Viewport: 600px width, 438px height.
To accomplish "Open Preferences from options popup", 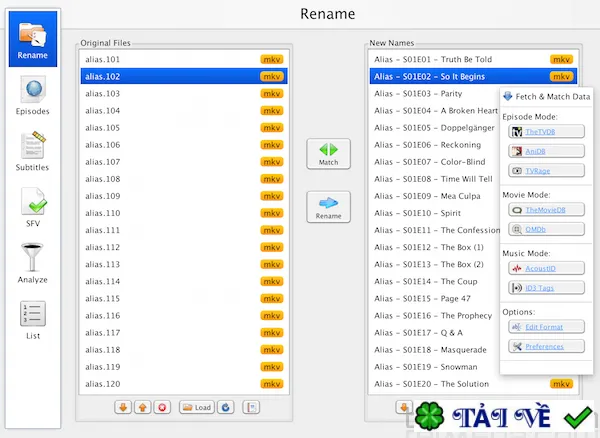I will pos(546,346).
